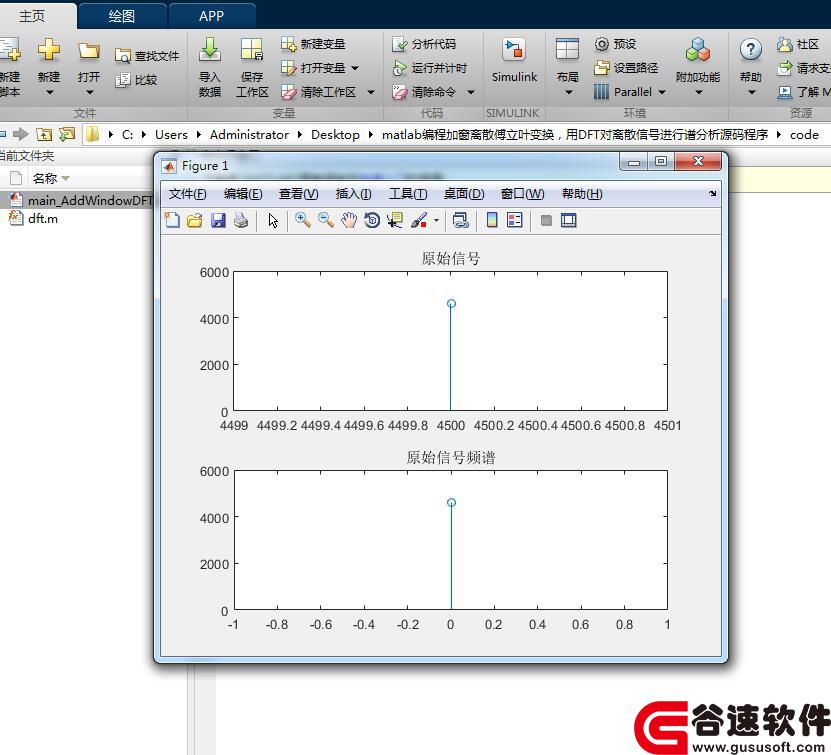Click the 打开变量 button
The height and width of the screenshot is (755, 831).
(313, 68)
